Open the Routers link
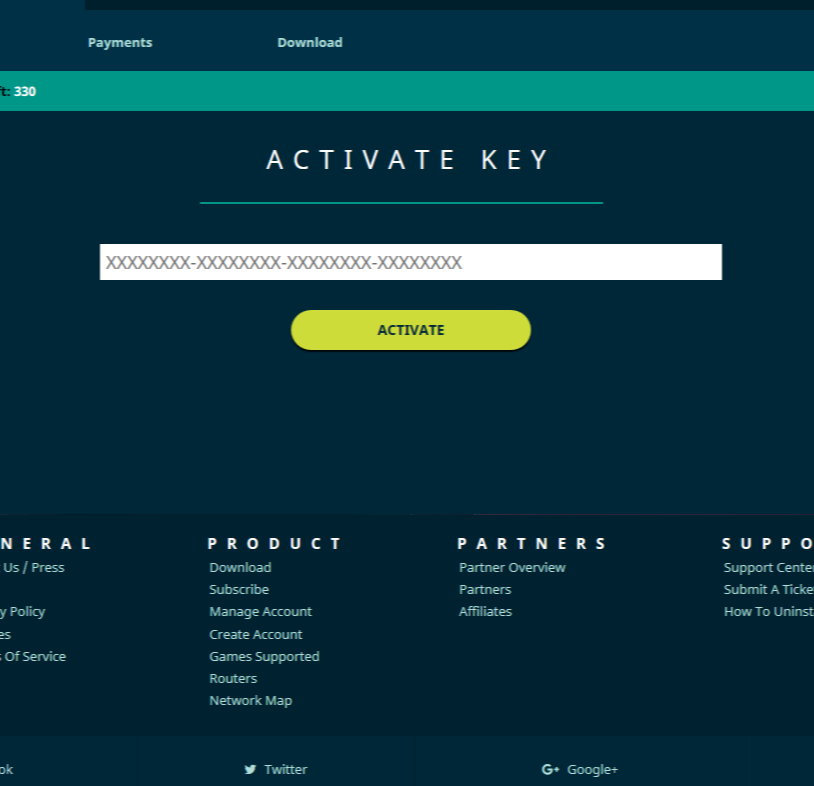The width and height of the screenshot is (814, 786). (233, 678)
